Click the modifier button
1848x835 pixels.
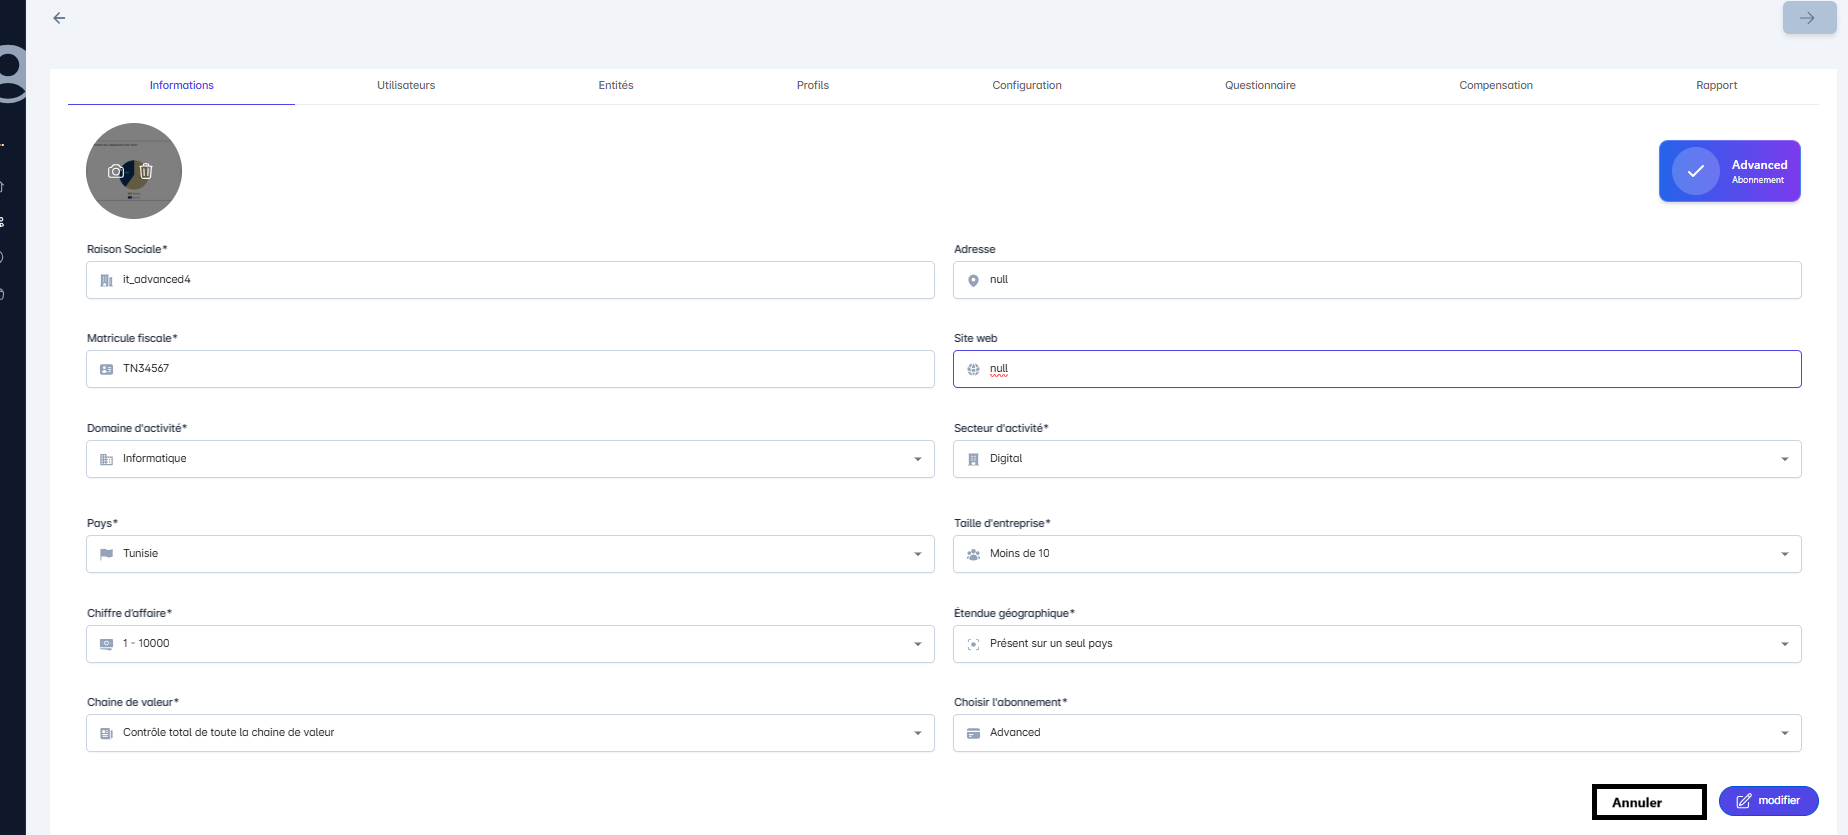[1768, 801]
